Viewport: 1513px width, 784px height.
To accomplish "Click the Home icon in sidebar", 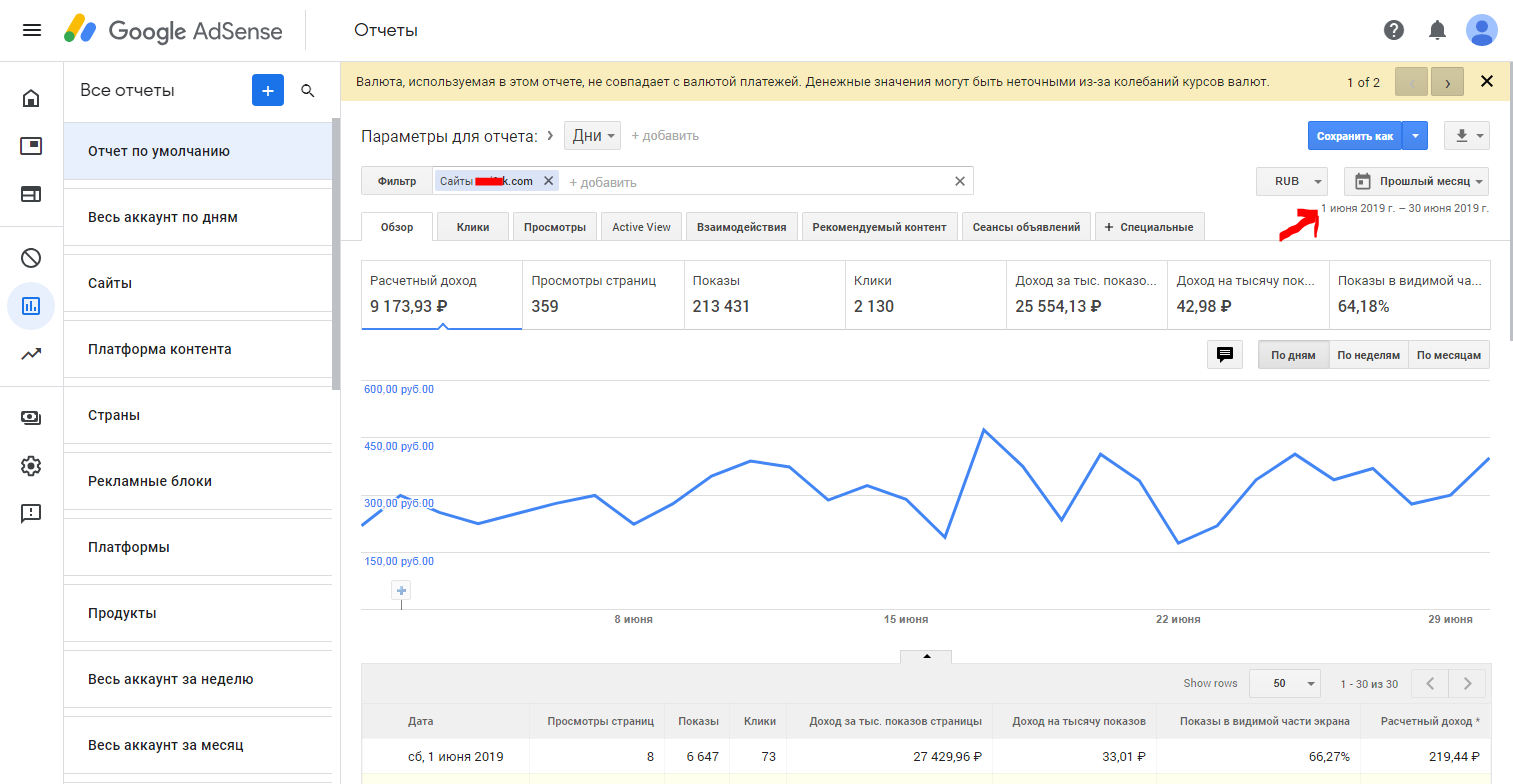I will click(x=31, y=98).
